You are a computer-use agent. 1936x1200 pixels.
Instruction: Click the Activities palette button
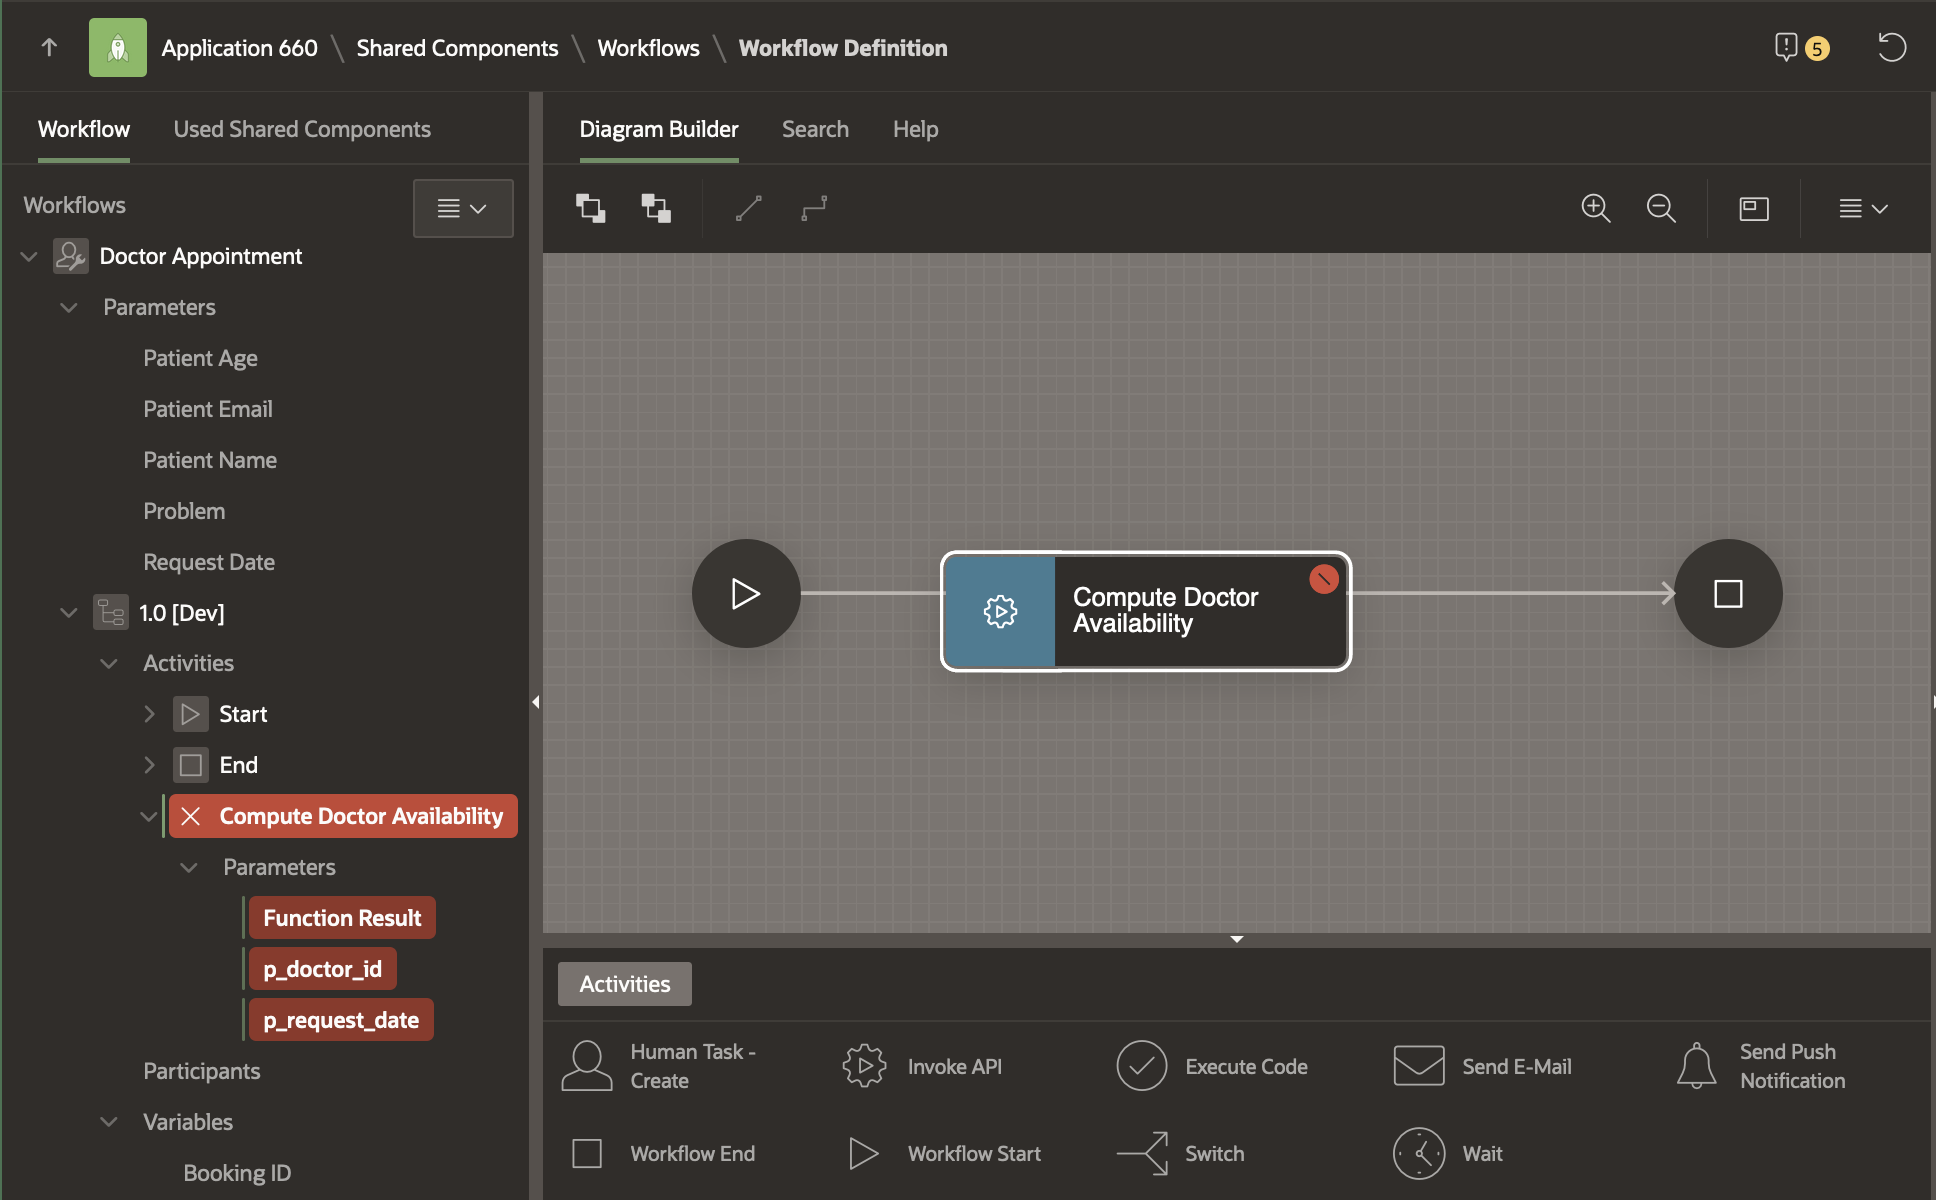click(x=625, y=984)
